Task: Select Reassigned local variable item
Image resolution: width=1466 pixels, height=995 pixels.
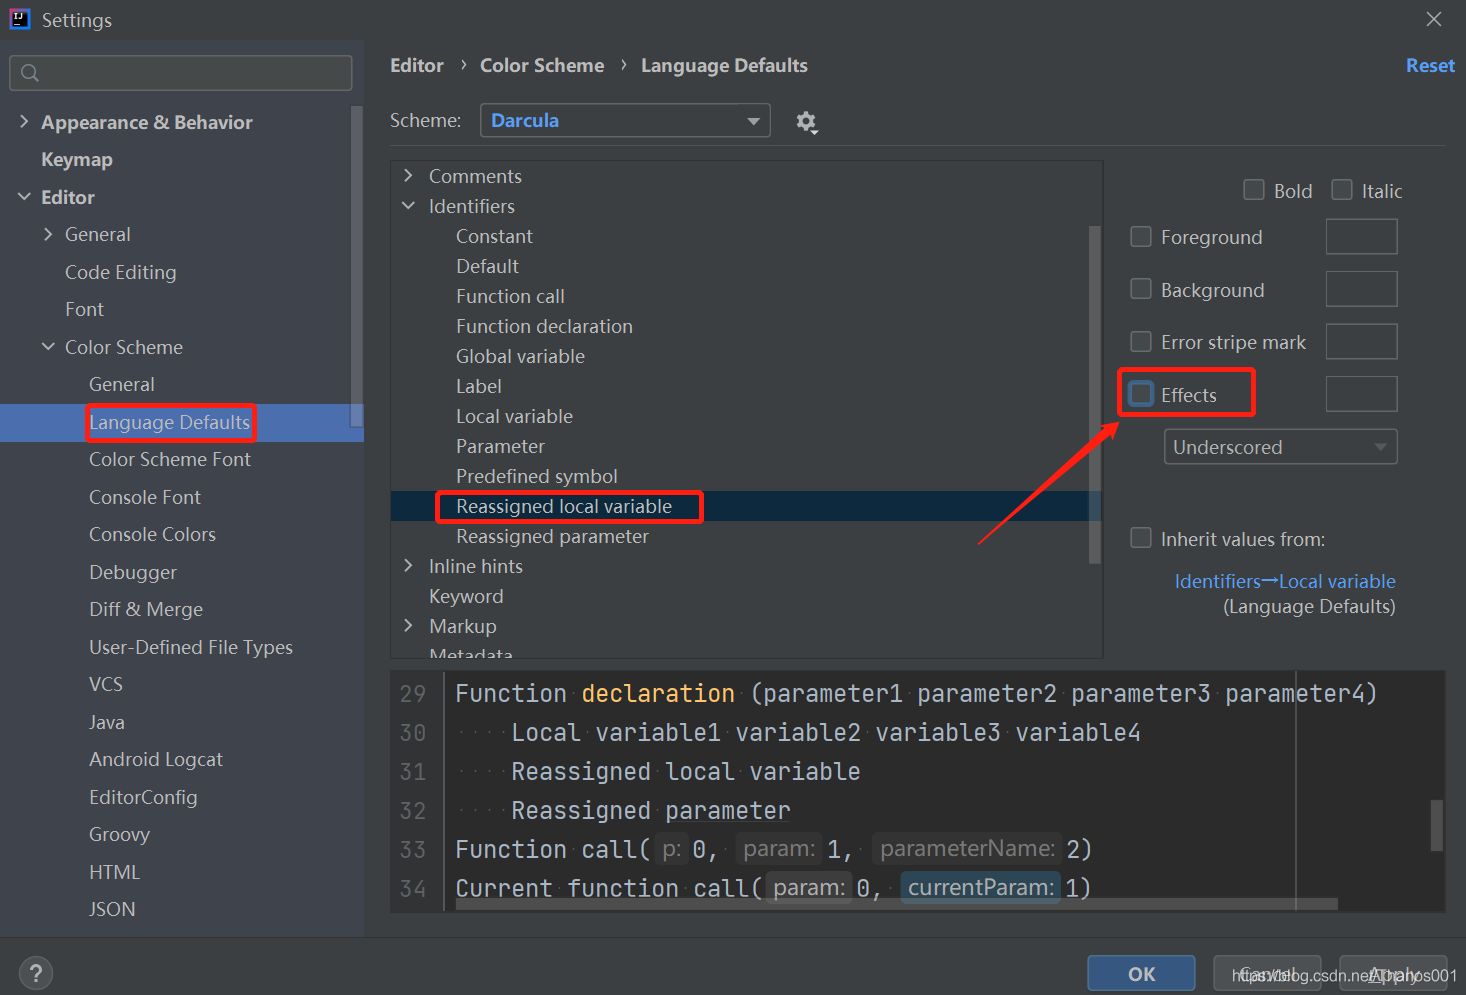Action: pyautogui.click(x=564, y=506)
